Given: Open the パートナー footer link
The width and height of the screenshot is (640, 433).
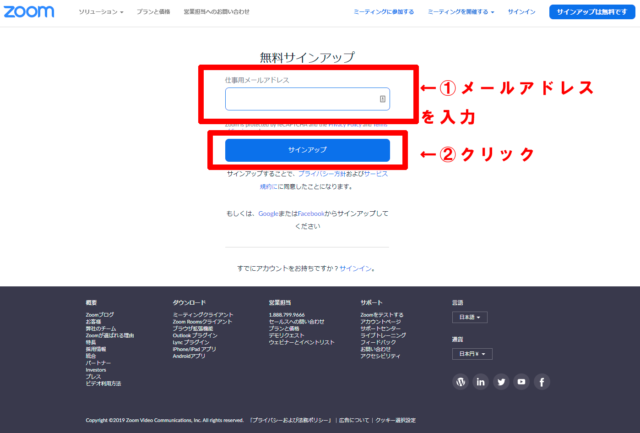Looking at the screenshot, I should (98, 363).
